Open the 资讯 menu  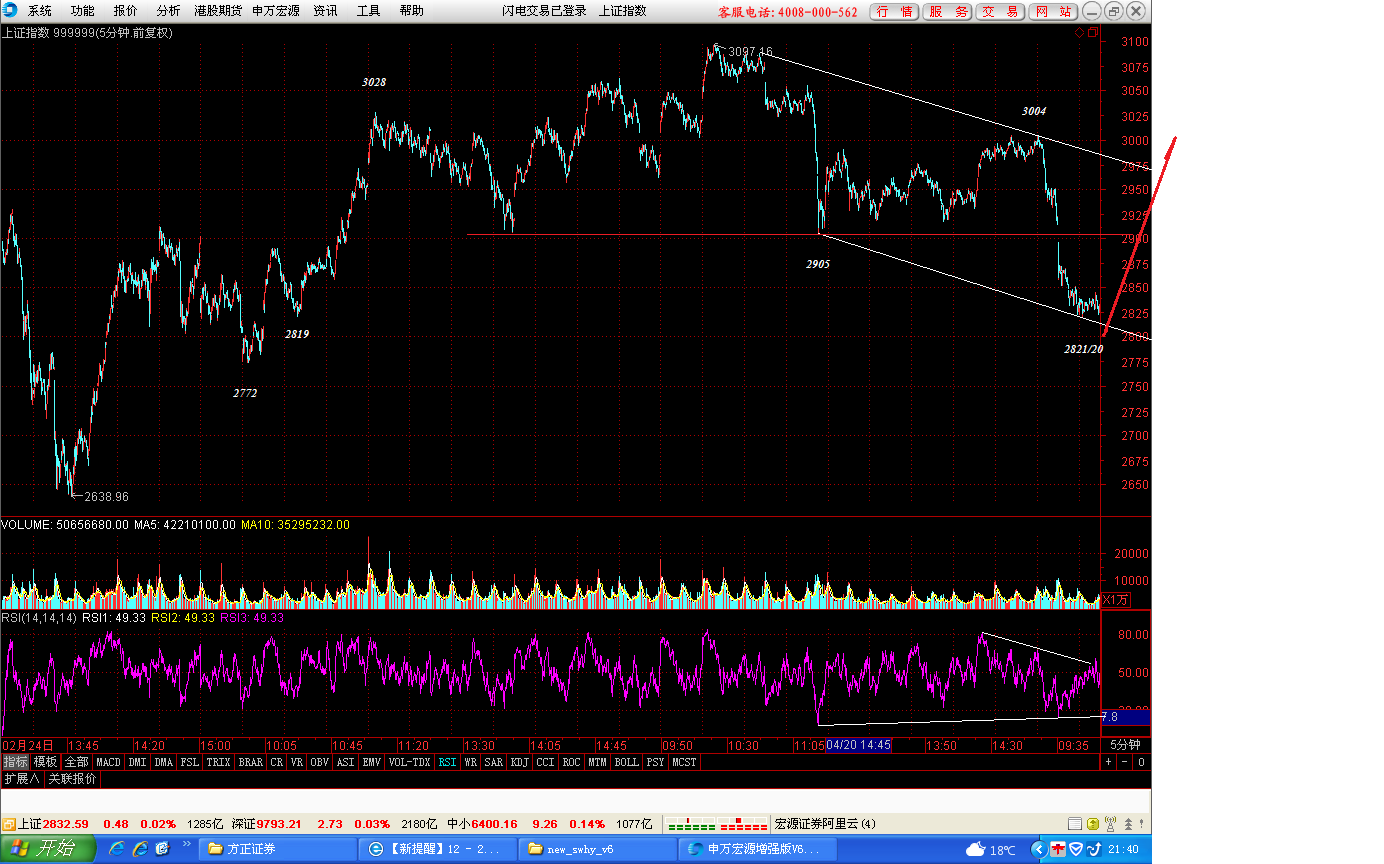325,11
